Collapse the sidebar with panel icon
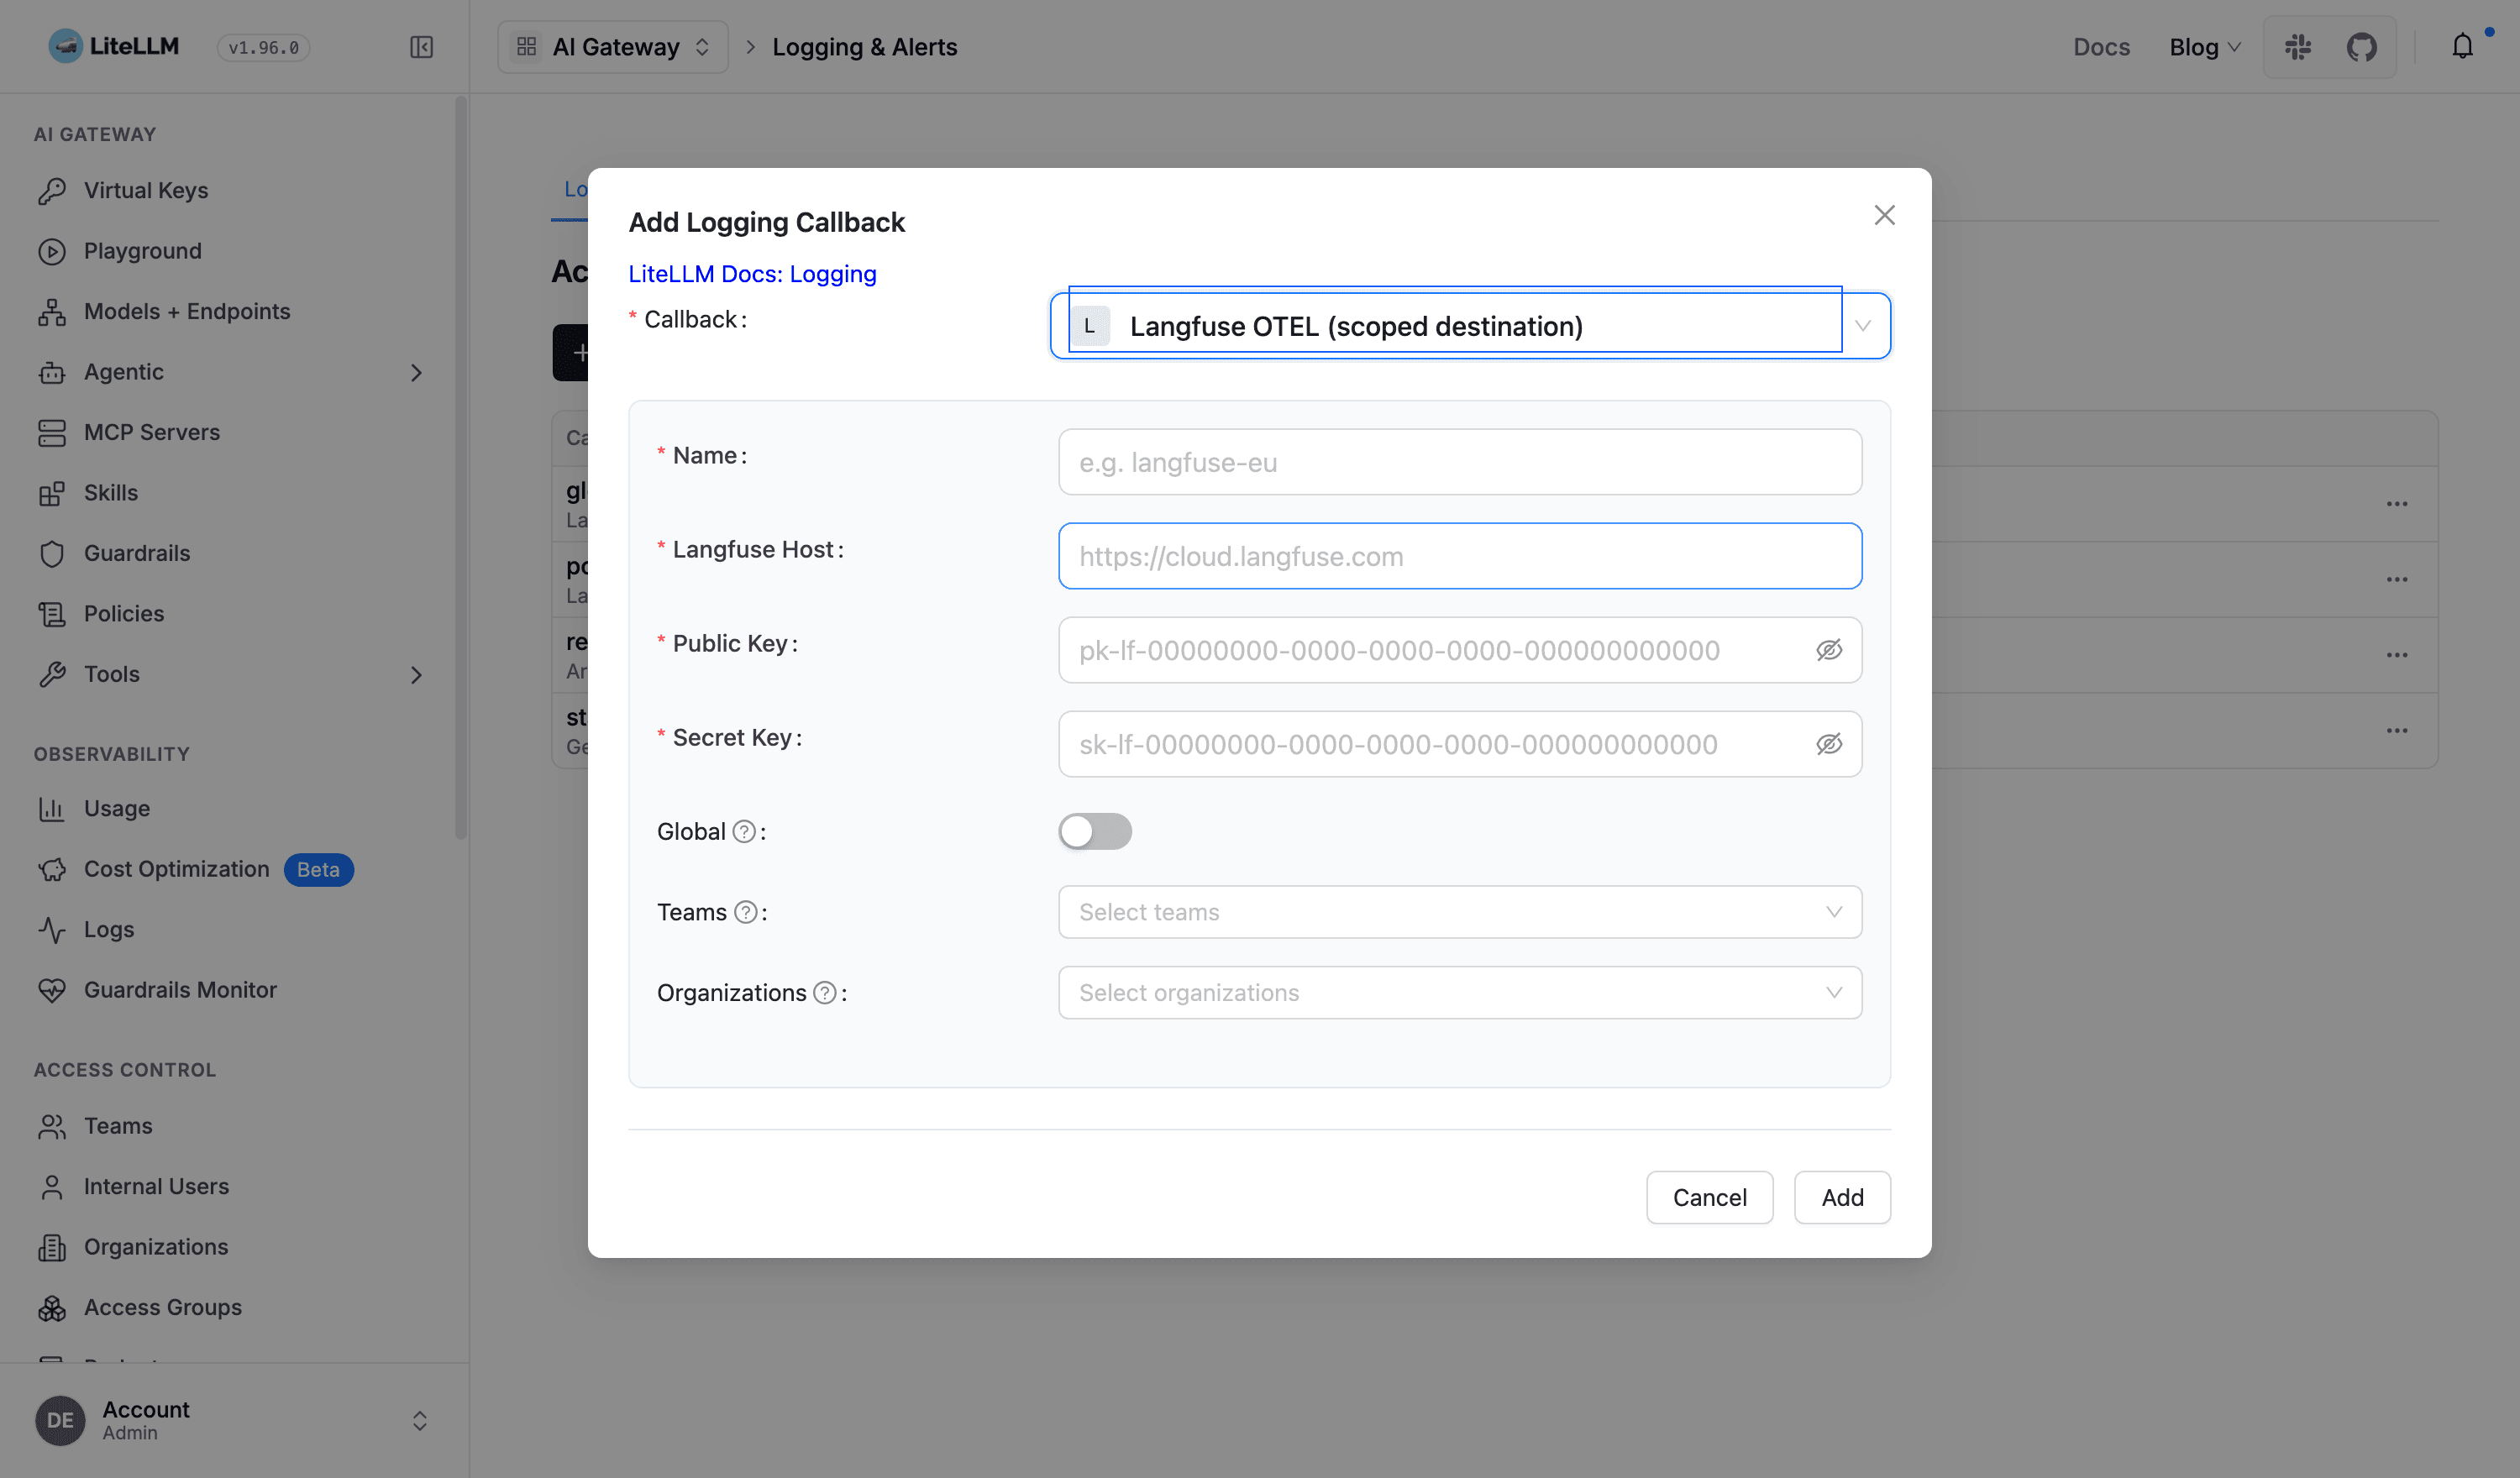Screen dimensions: 2520x1478 pos(421,47)
